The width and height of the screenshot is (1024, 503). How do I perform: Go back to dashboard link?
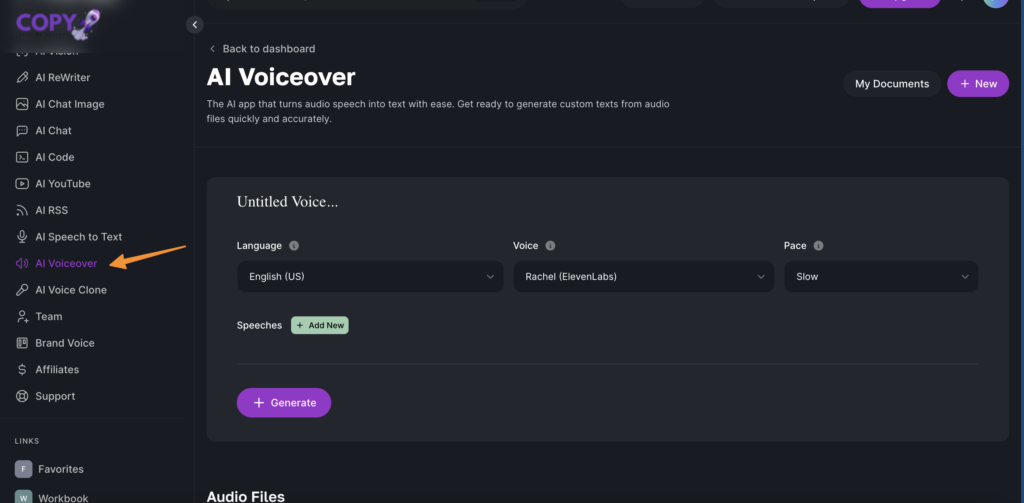pyautogui.click(x=268, y=49)
